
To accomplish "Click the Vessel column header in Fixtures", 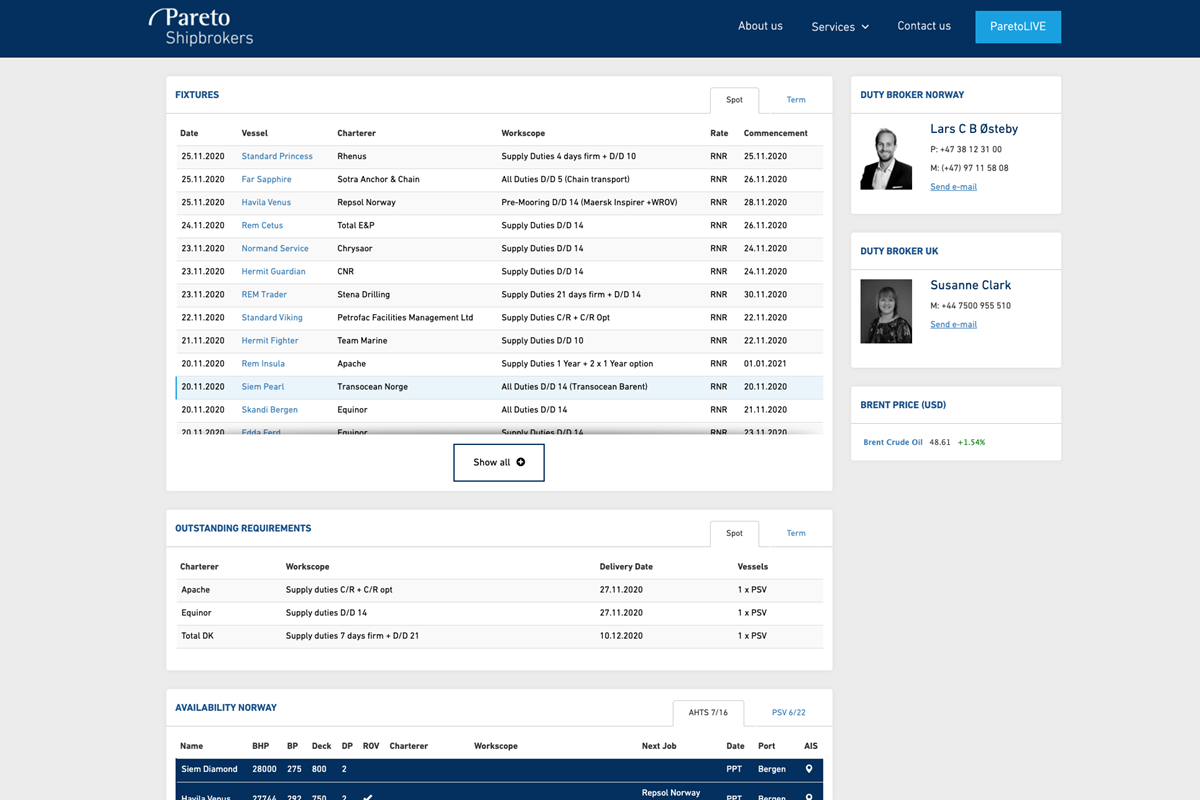I will (x=255, y=133).
